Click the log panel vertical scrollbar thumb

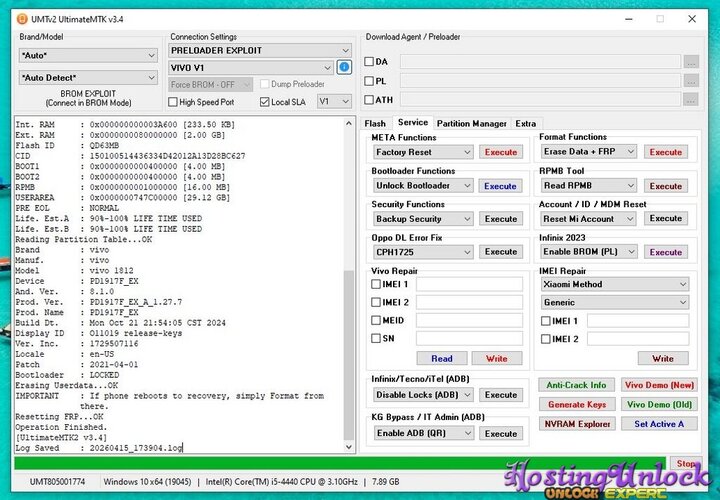(349, 355)
